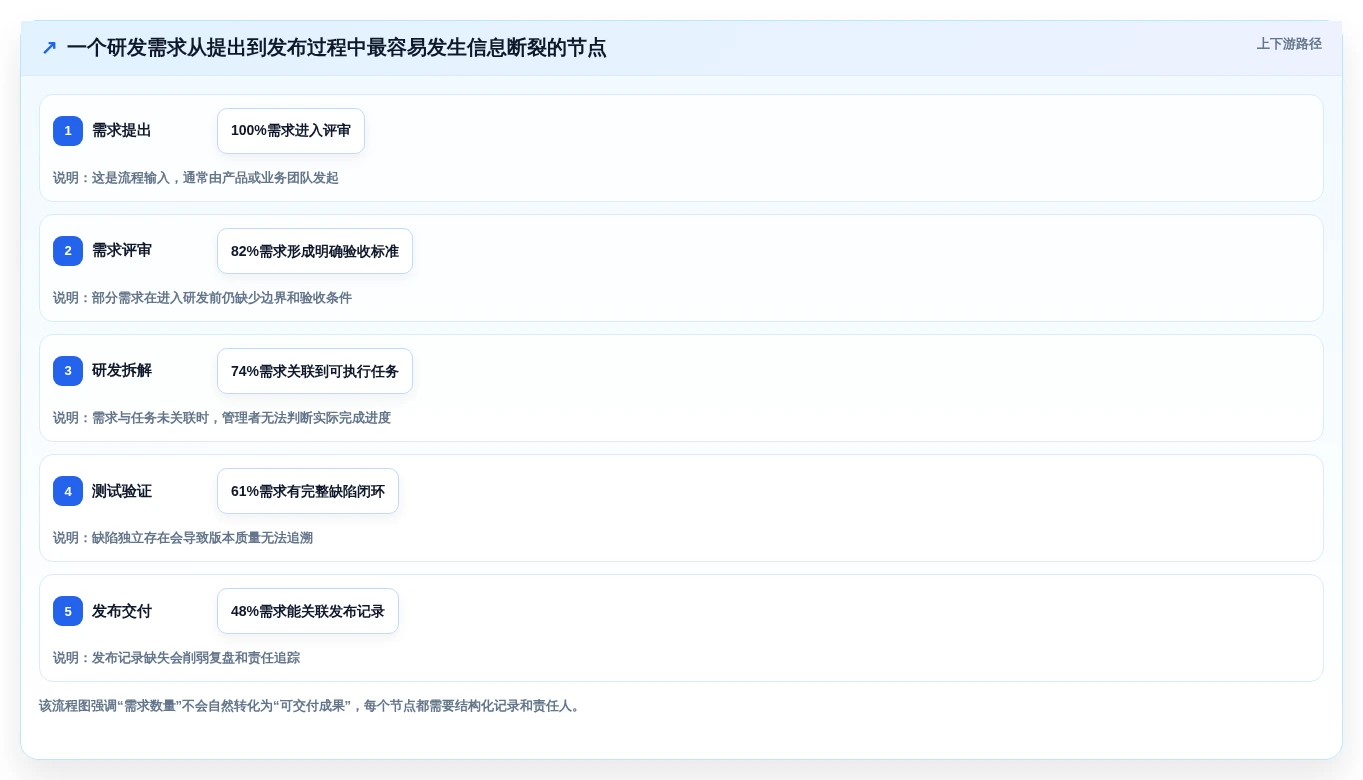Click the 48%需求能关联发布记录 chip
Screen dimensions: 1363x780
point(308,611)
